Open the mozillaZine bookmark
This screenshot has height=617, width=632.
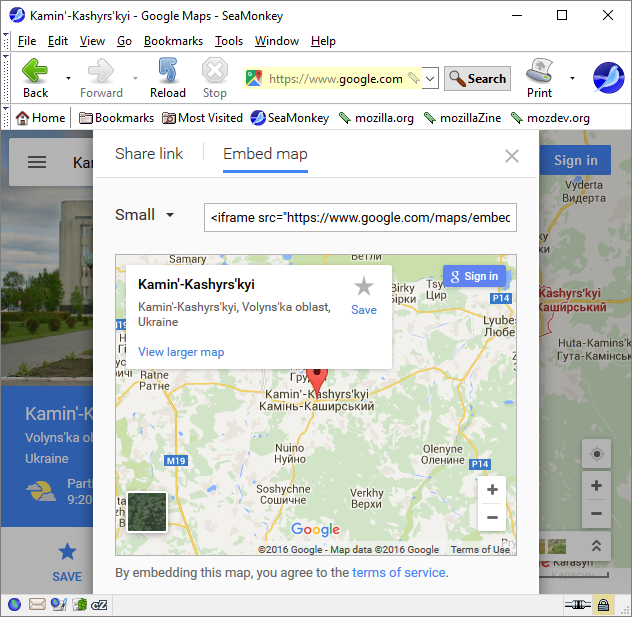pos(462,118)
